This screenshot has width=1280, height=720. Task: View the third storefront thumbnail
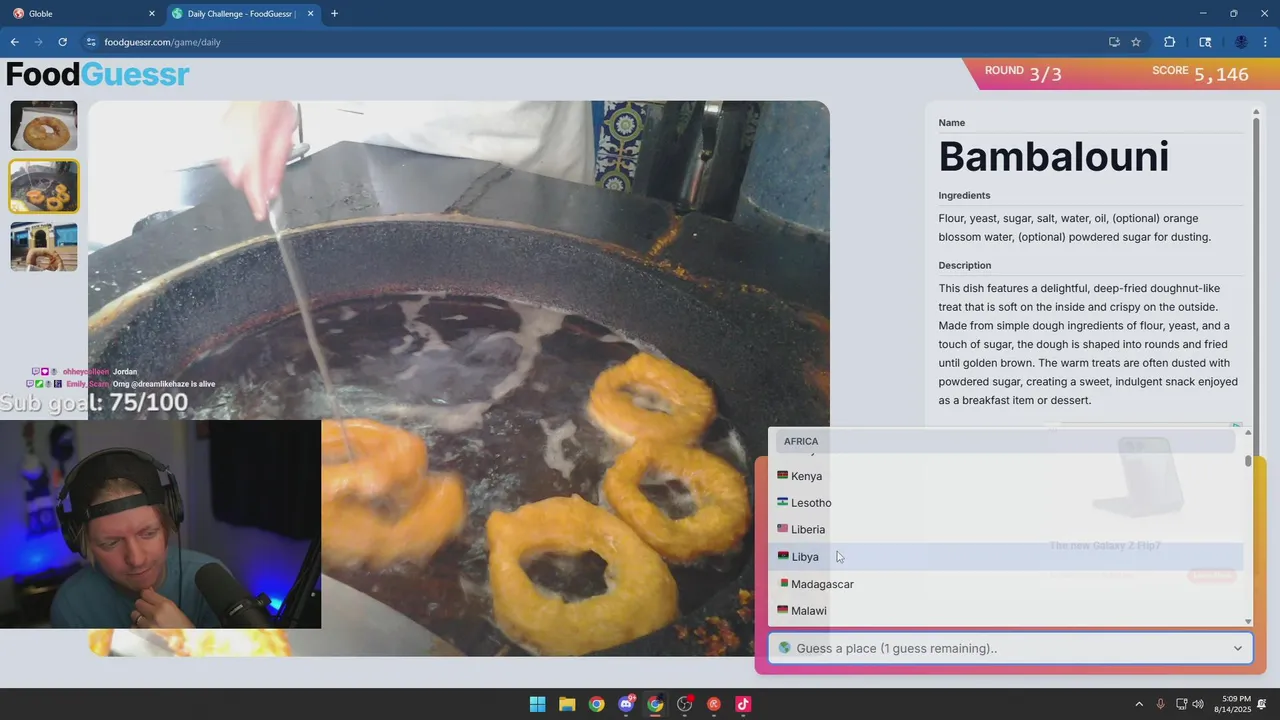[44, 247]
